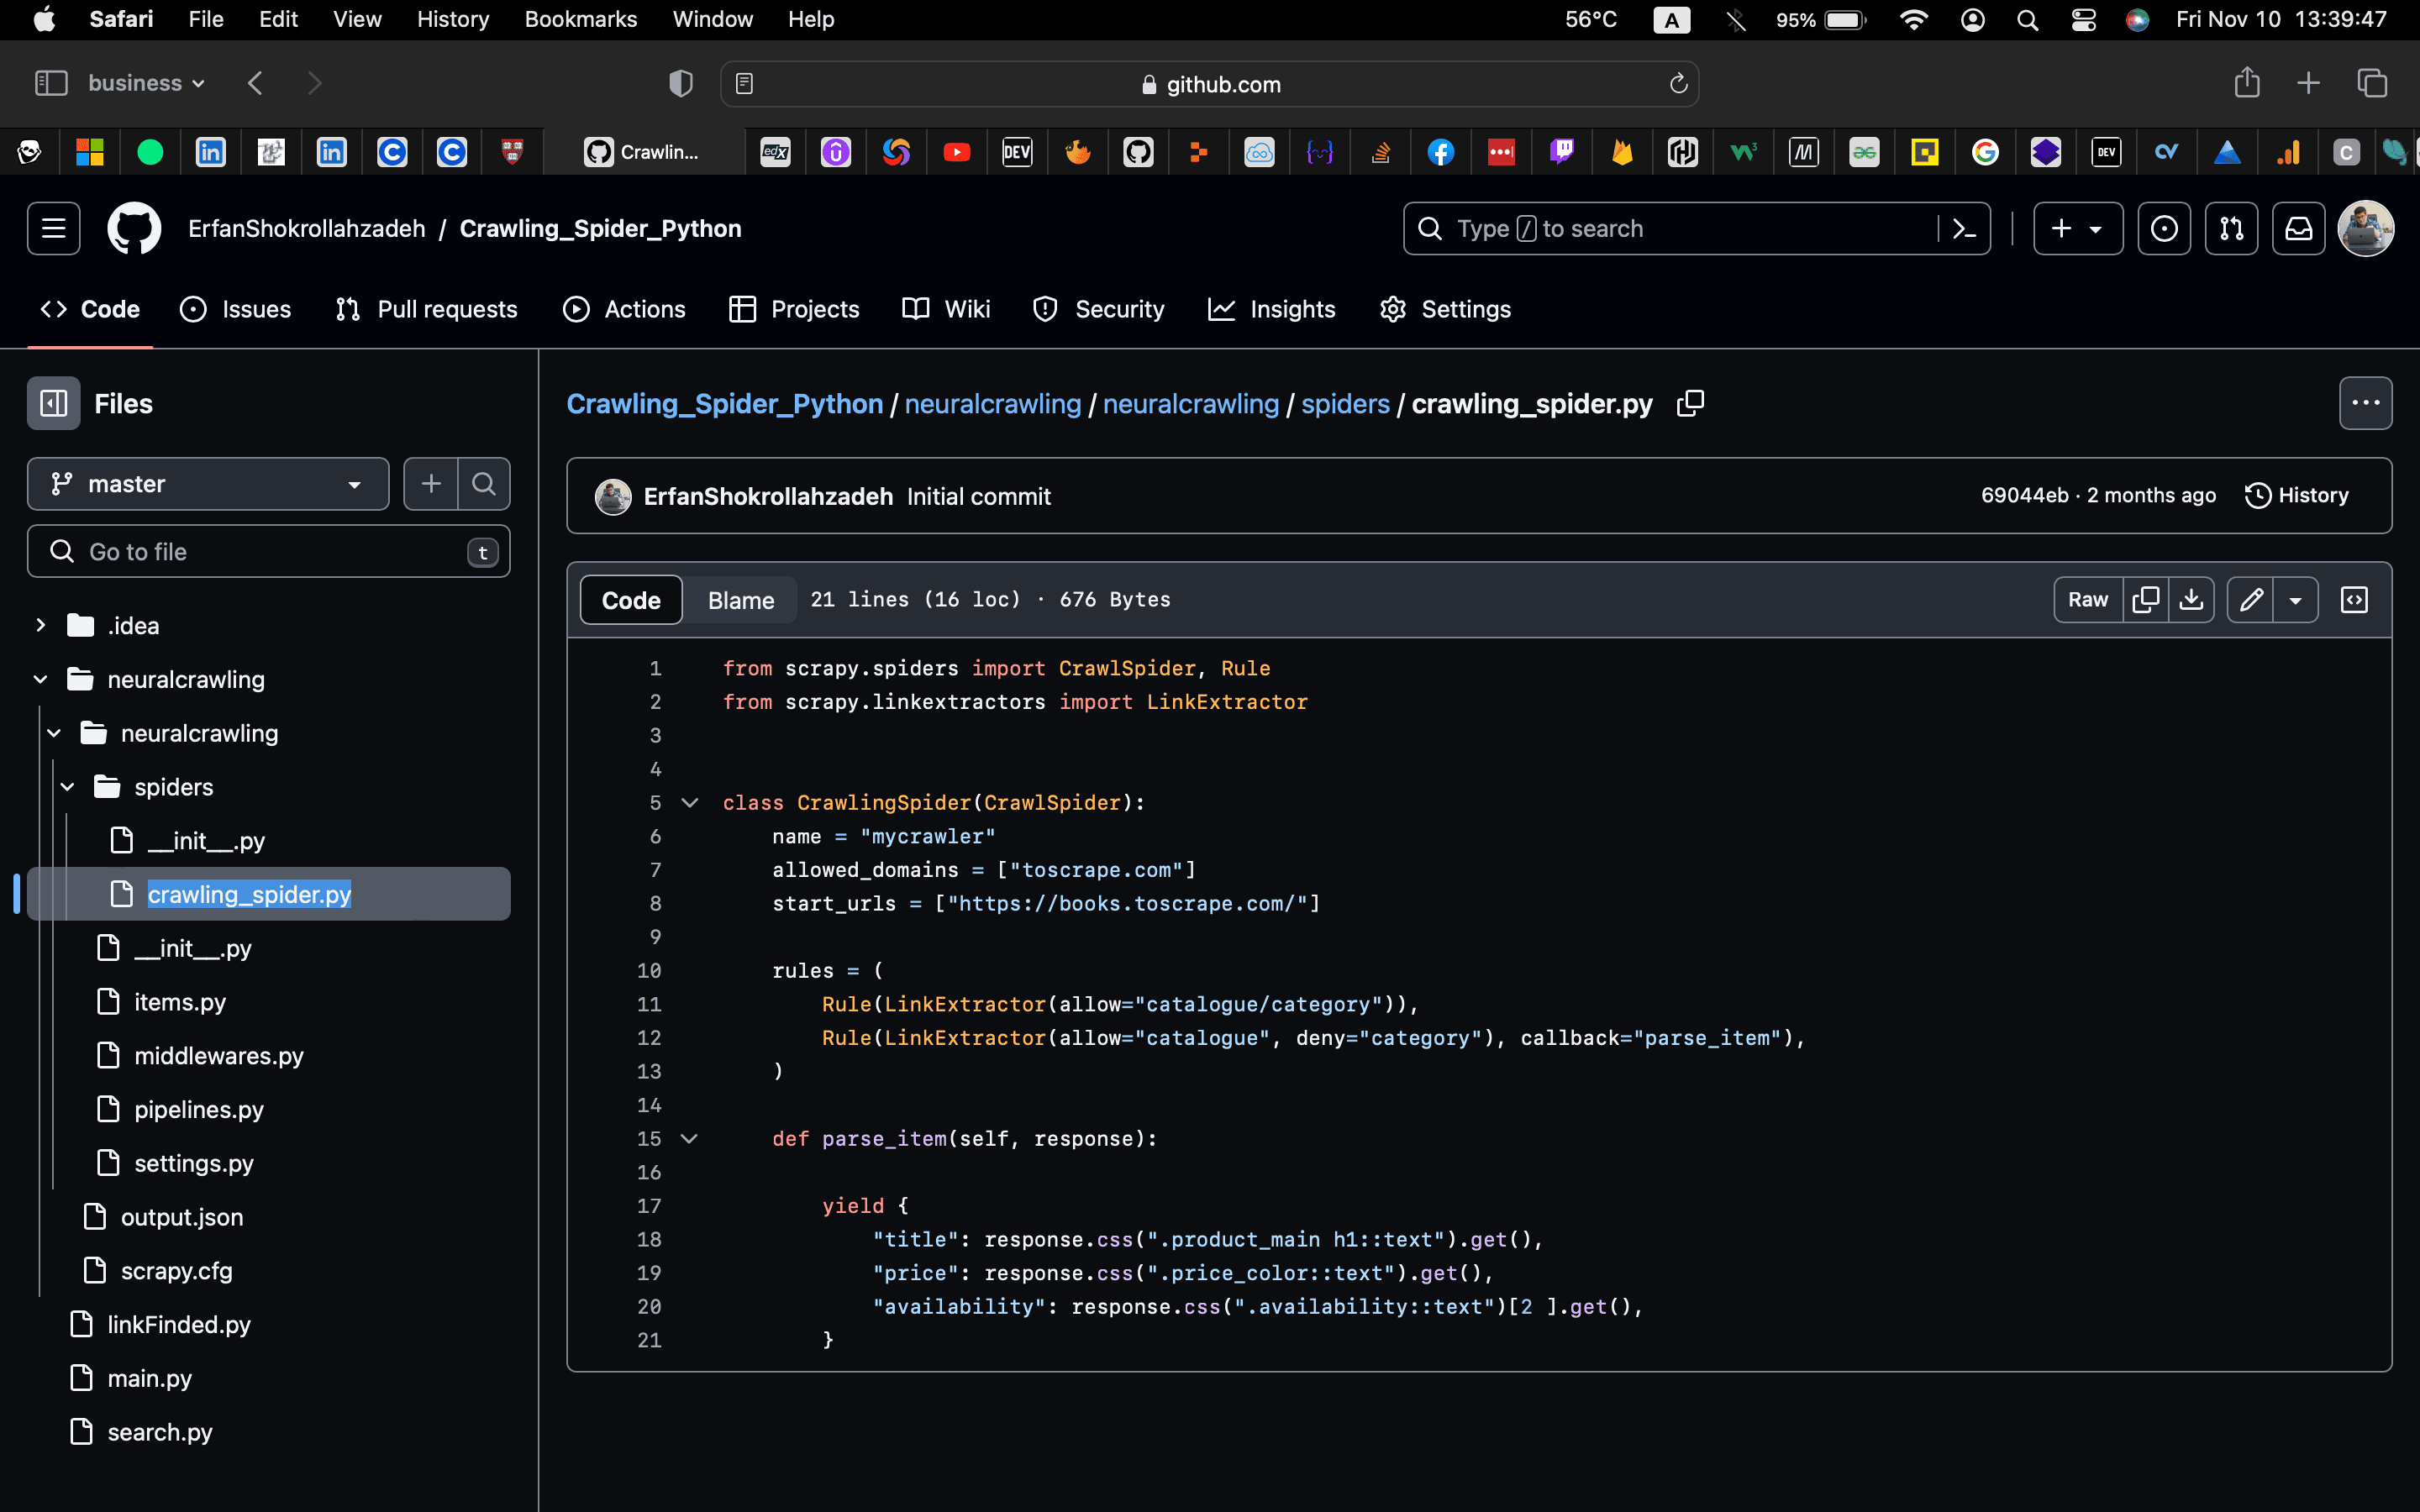Open the Pull requests tab
2420x1512 pixels.
[x=427, y=309]
